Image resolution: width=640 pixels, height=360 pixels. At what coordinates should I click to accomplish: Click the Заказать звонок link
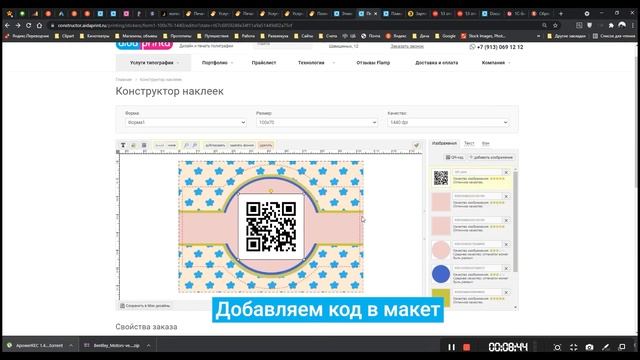pyautogui.click(x=407, y=47)
